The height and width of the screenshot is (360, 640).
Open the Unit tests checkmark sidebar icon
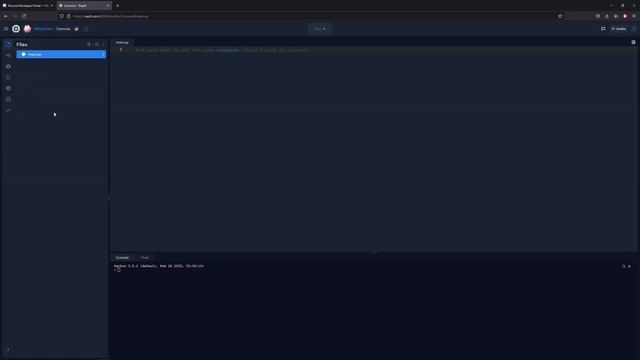tap(8, 110)
